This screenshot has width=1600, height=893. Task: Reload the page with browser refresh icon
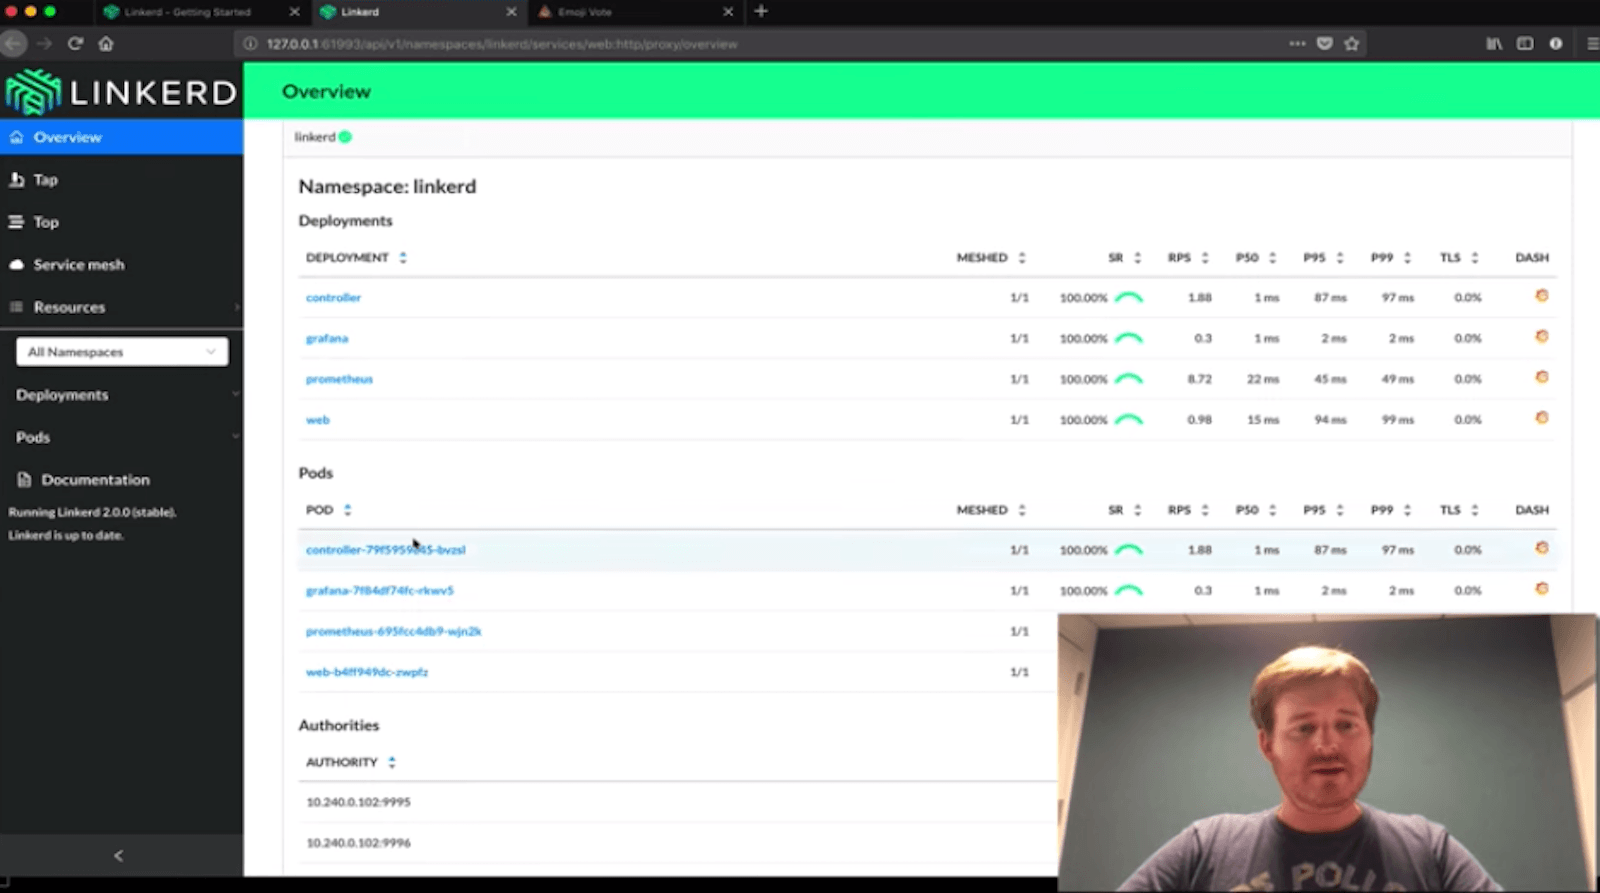(x=75, y=43)
